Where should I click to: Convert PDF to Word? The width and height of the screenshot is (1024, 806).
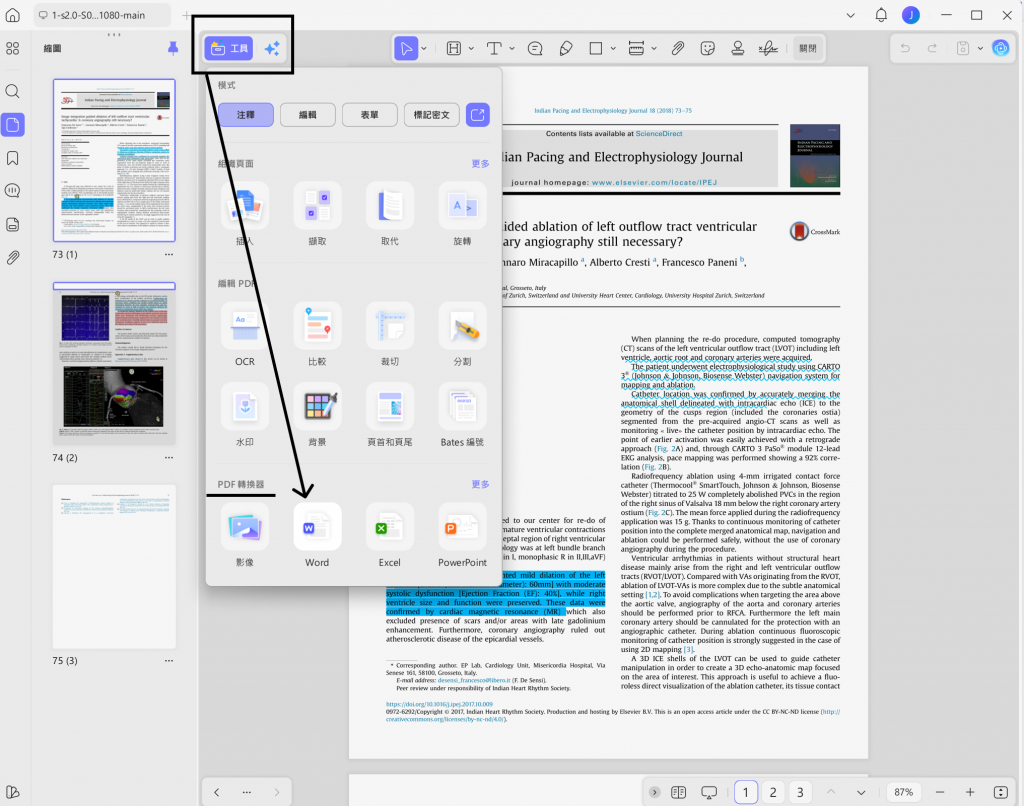click(x=317, y=536)
